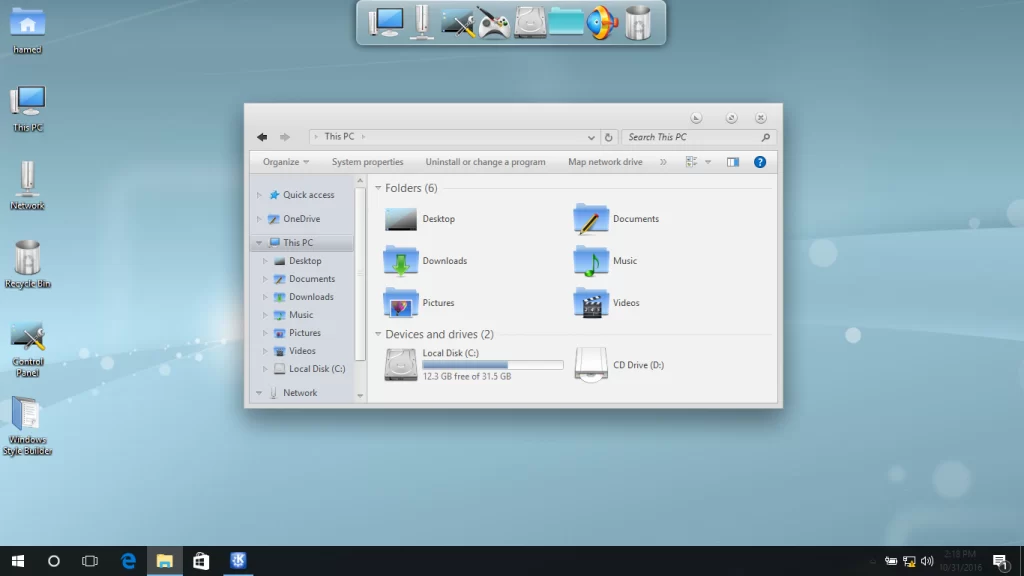Click System properties in the toolbar
The height and width of the screenshot is (576, 1024).
coord(367,162)
